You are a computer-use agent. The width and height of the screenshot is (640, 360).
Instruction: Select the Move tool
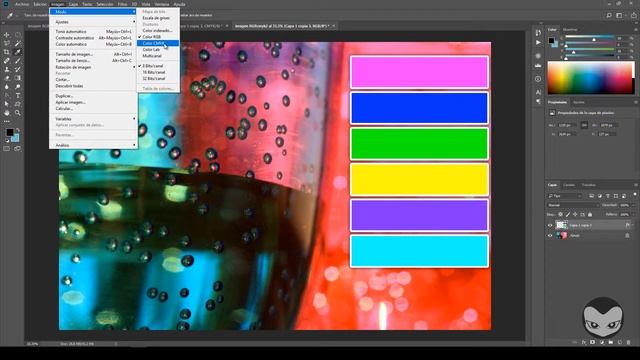(x=7, y=35)
